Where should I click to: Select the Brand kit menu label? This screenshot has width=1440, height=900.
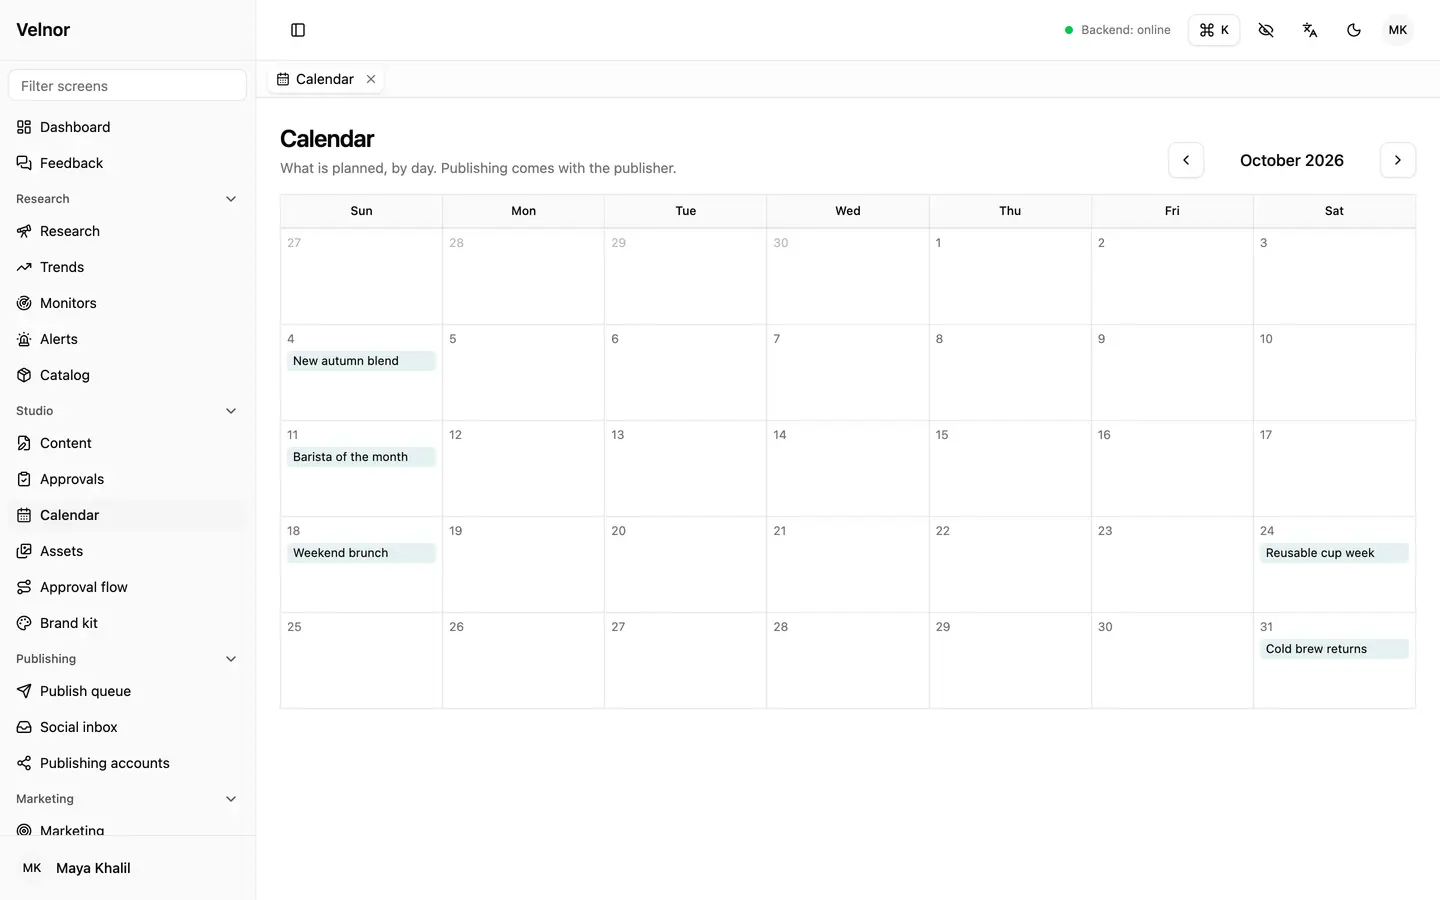[x=69, y=623]
